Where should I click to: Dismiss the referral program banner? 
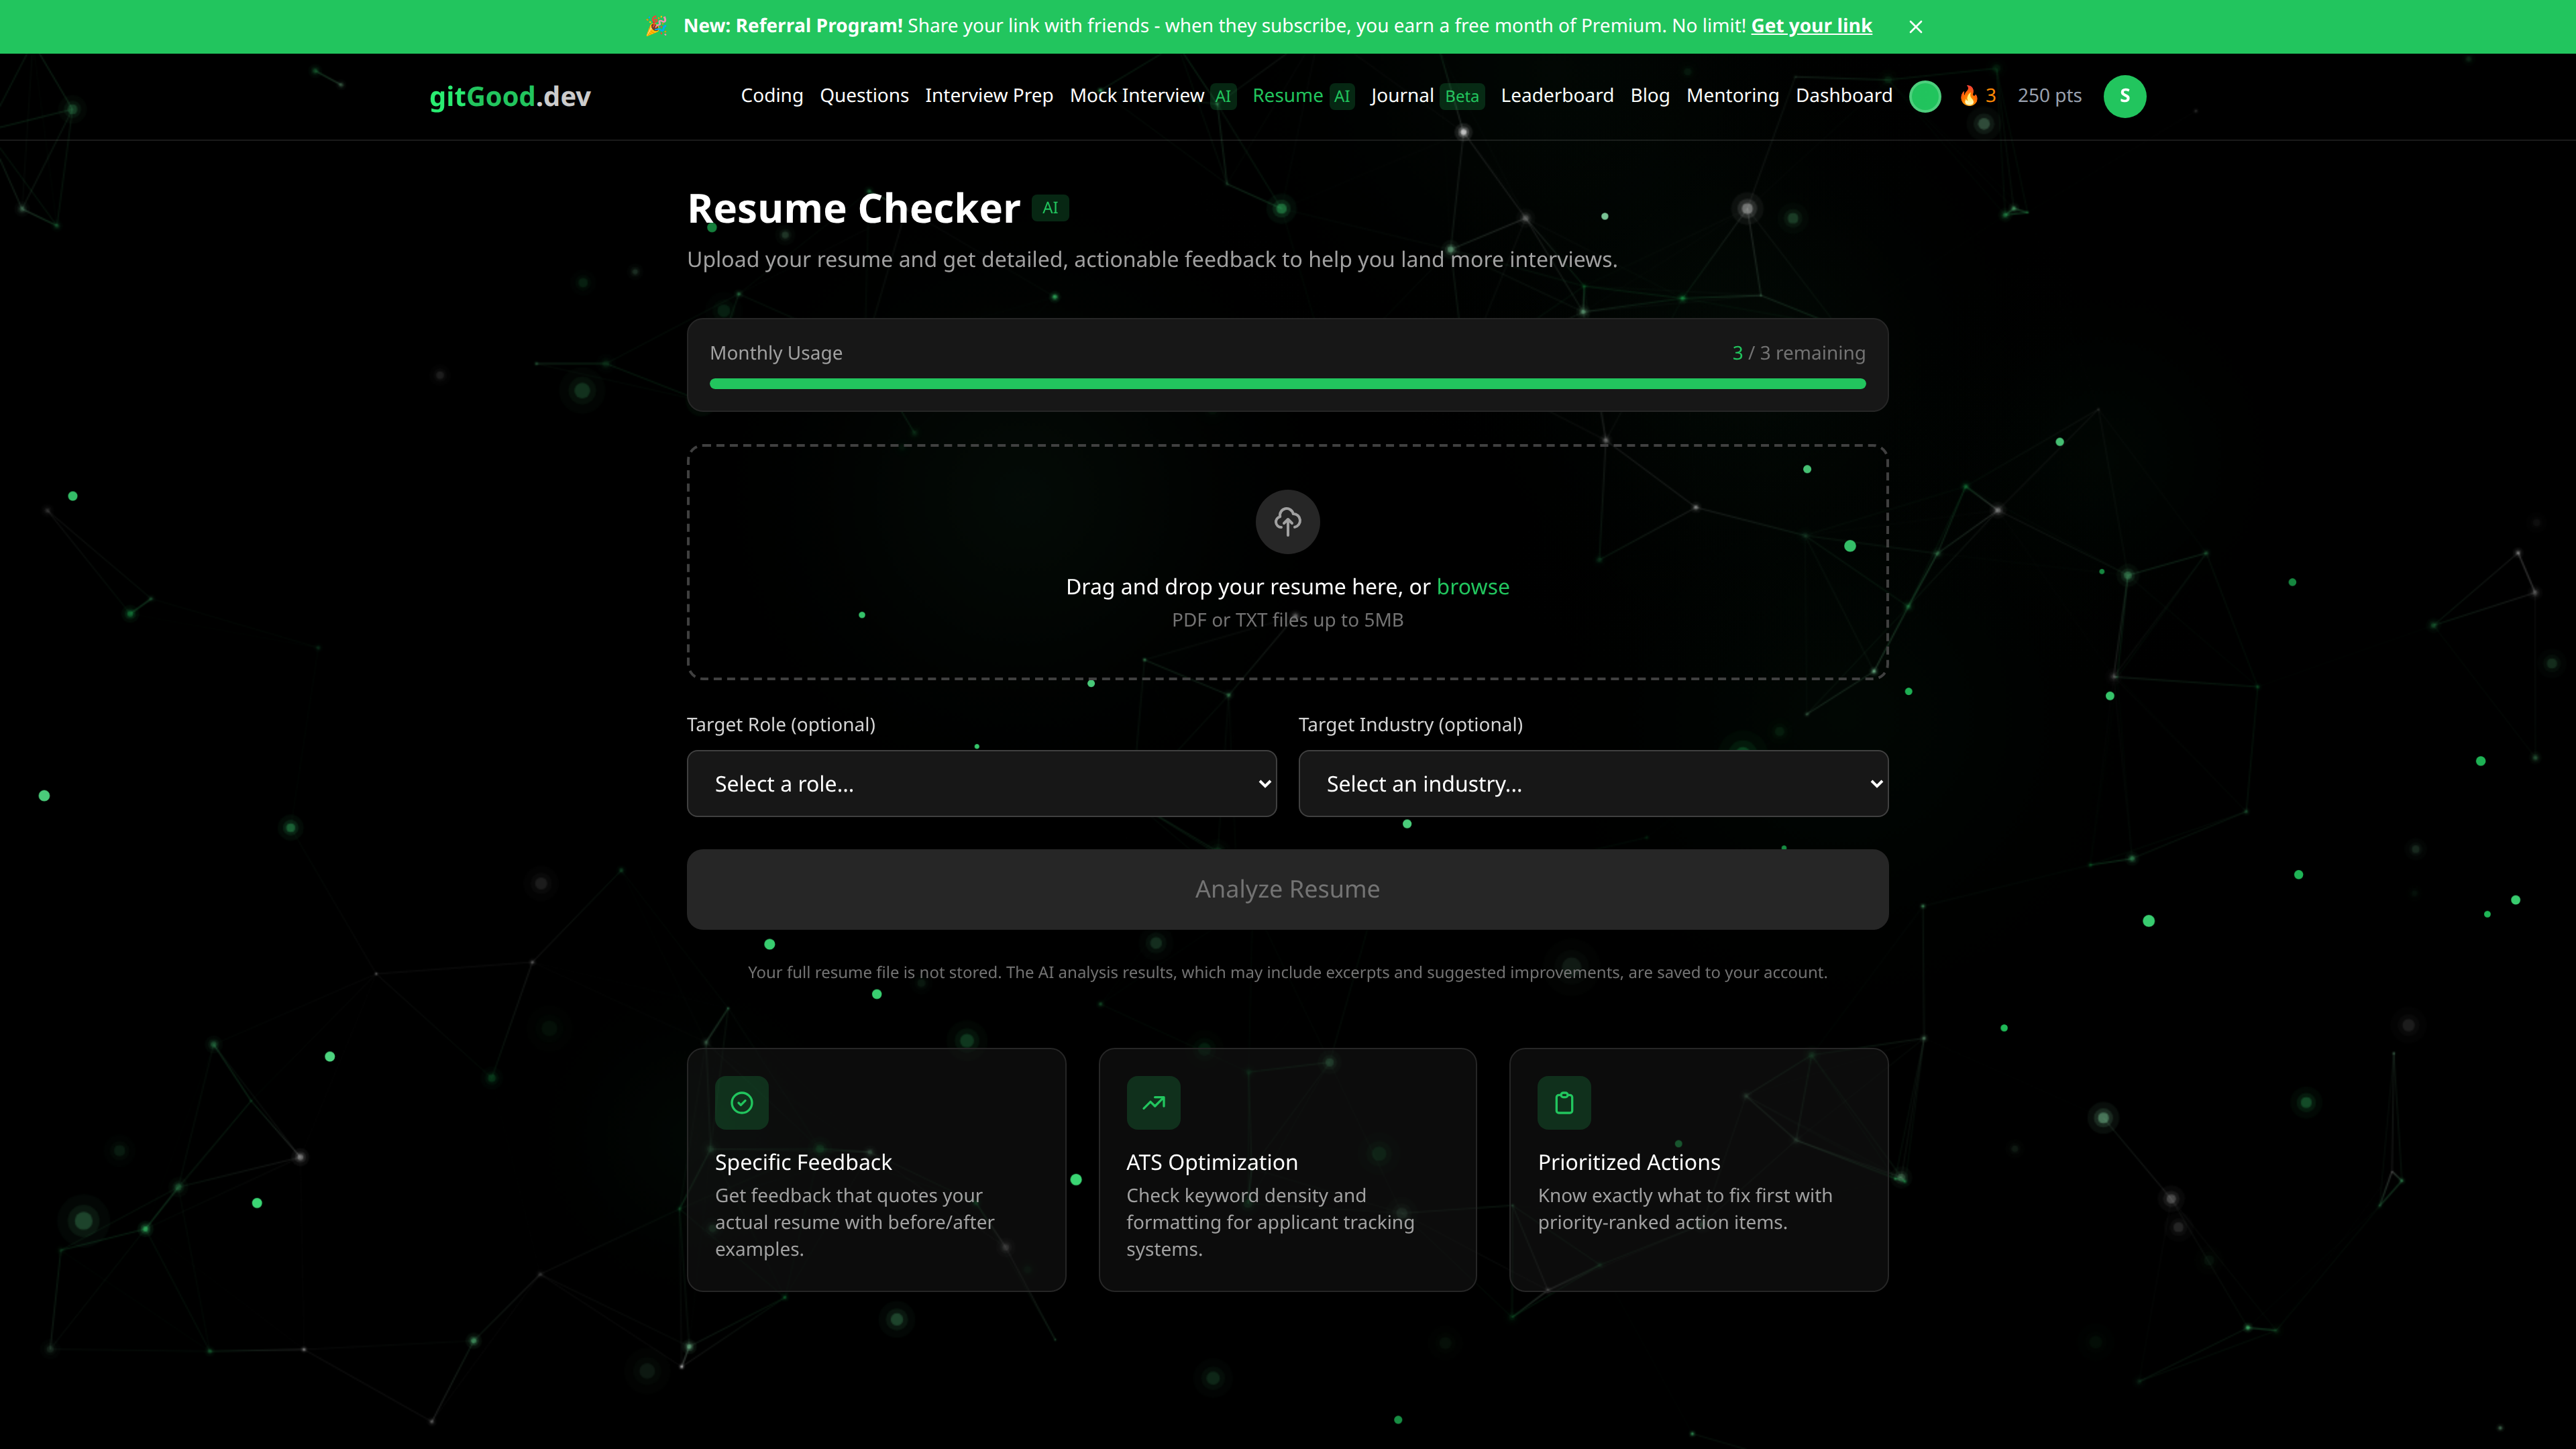[x=1915, y=27]
